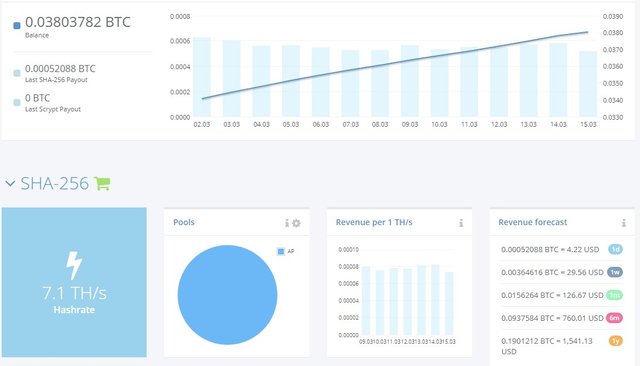The height and width of the screenshot is (366, 640).
Task: Toggle the AP pool legend square
Action: click(281, 251)
